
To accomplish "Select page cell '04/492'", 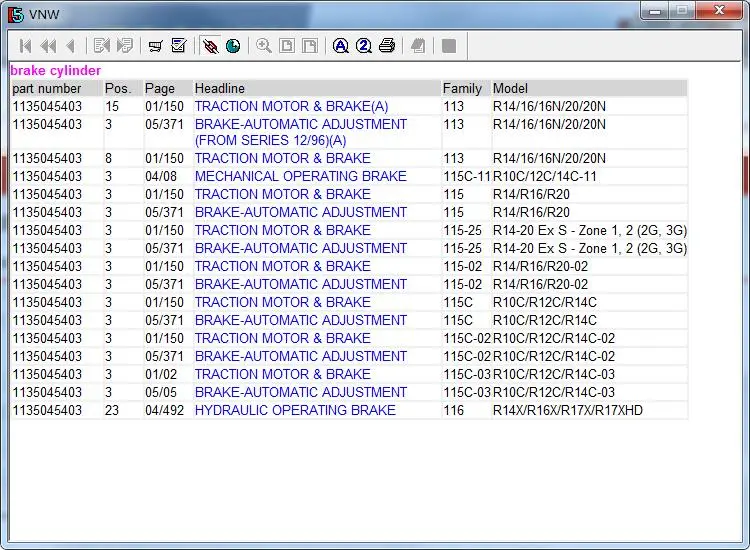I will 164,410.
